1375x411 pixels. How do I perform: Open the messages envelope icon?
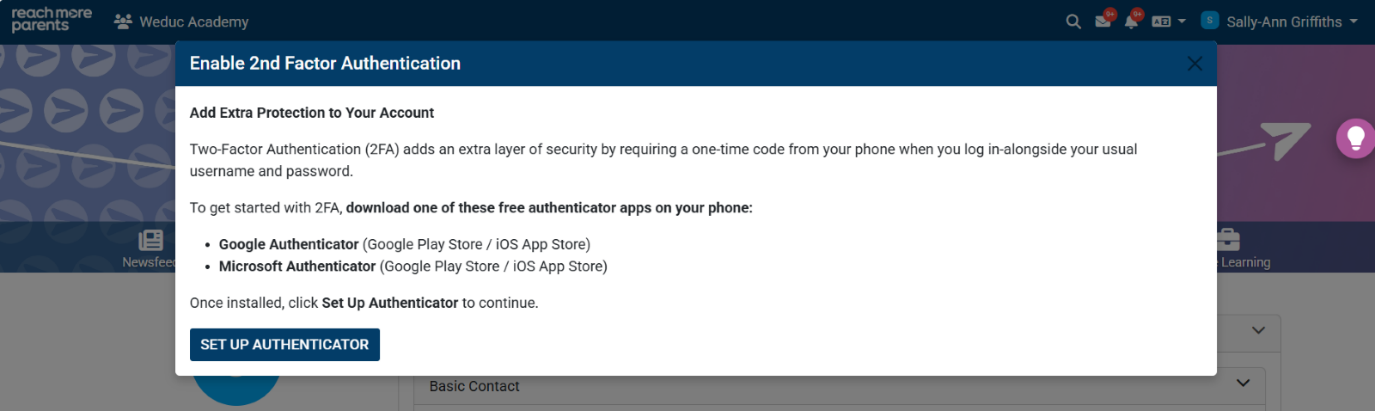click(x=1103, y=21)
